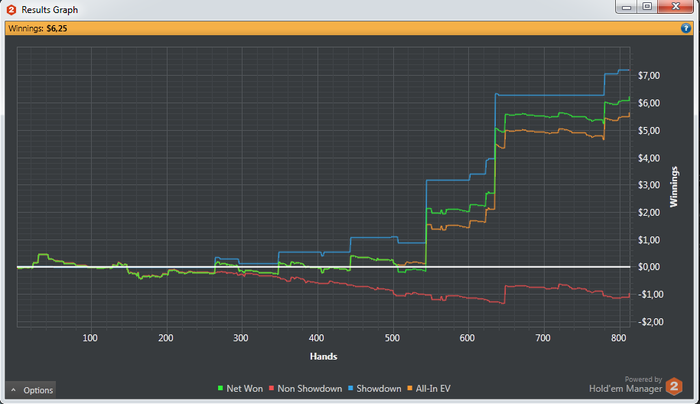Click the -$2,00 axis label
Viewport: 700px width, 404px height.
650,322
